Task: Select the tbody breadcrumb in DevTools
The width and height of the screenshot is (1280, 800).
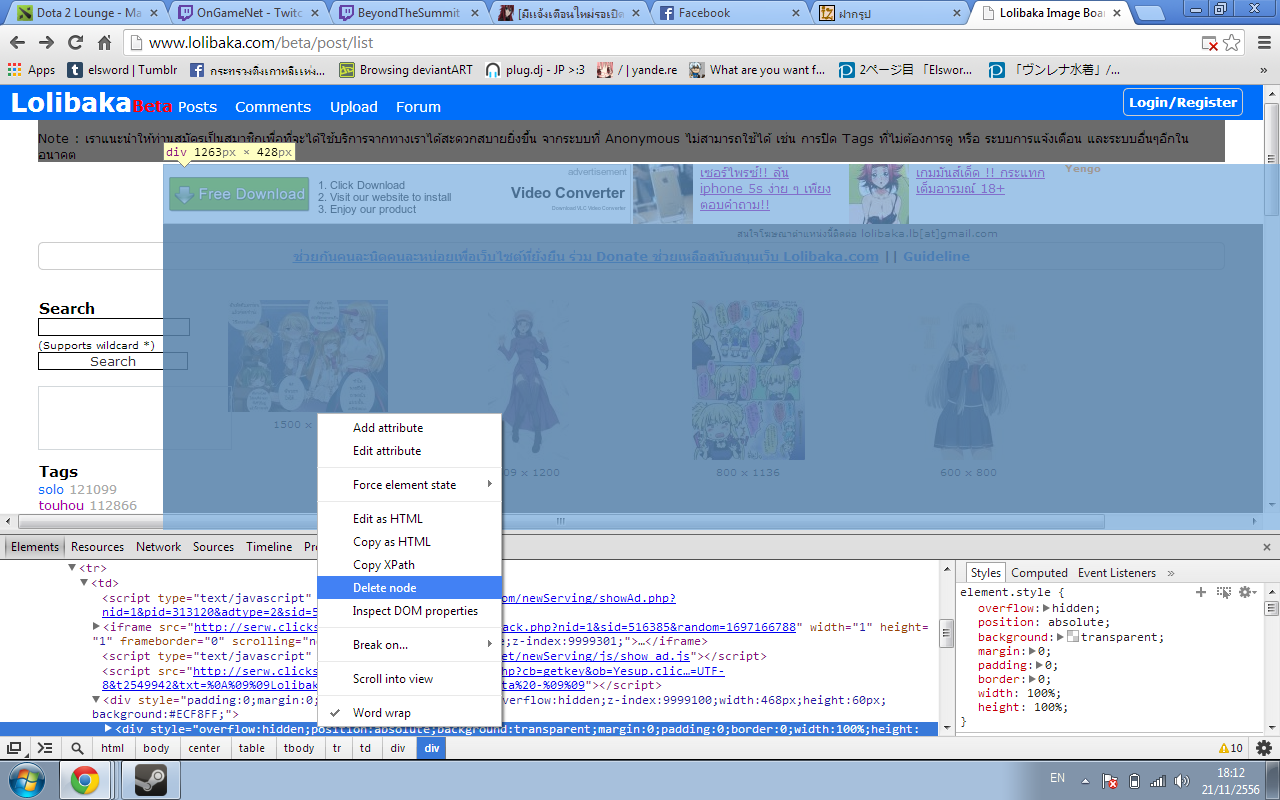Action: pyautogui.click(x=299, y=748)
